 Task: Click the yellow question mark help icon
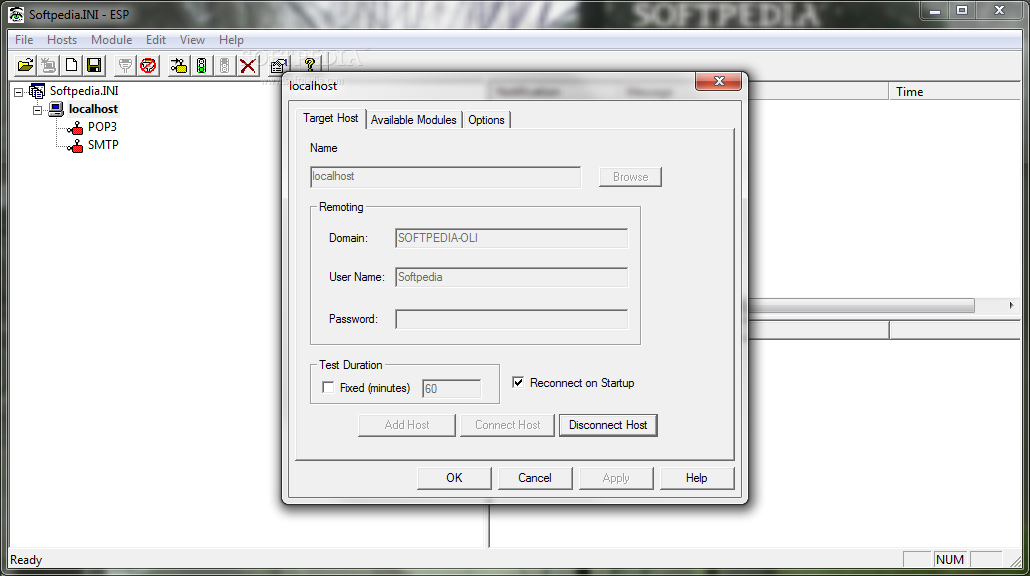(x=309, y=64)
